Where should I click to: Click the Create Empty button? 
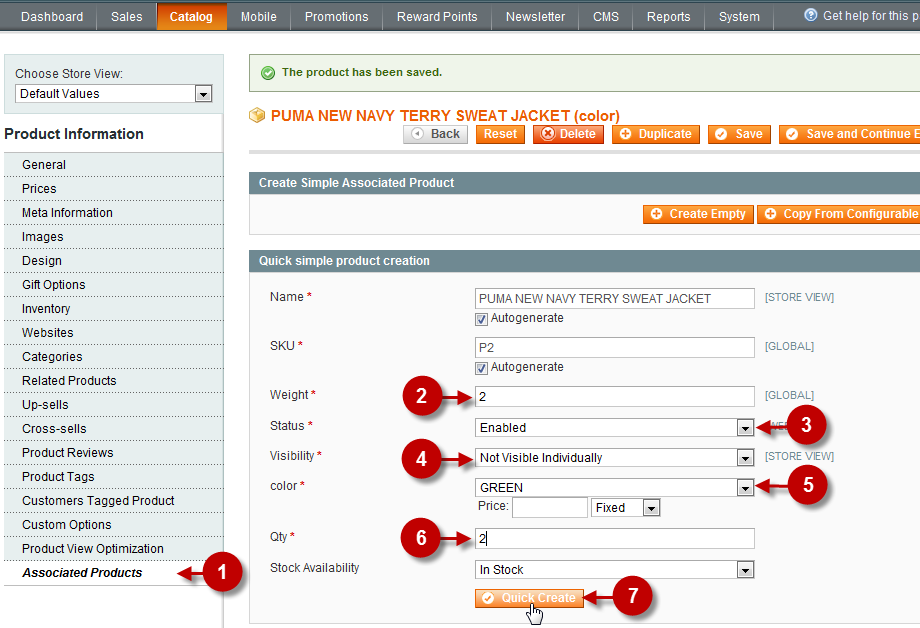698,214
